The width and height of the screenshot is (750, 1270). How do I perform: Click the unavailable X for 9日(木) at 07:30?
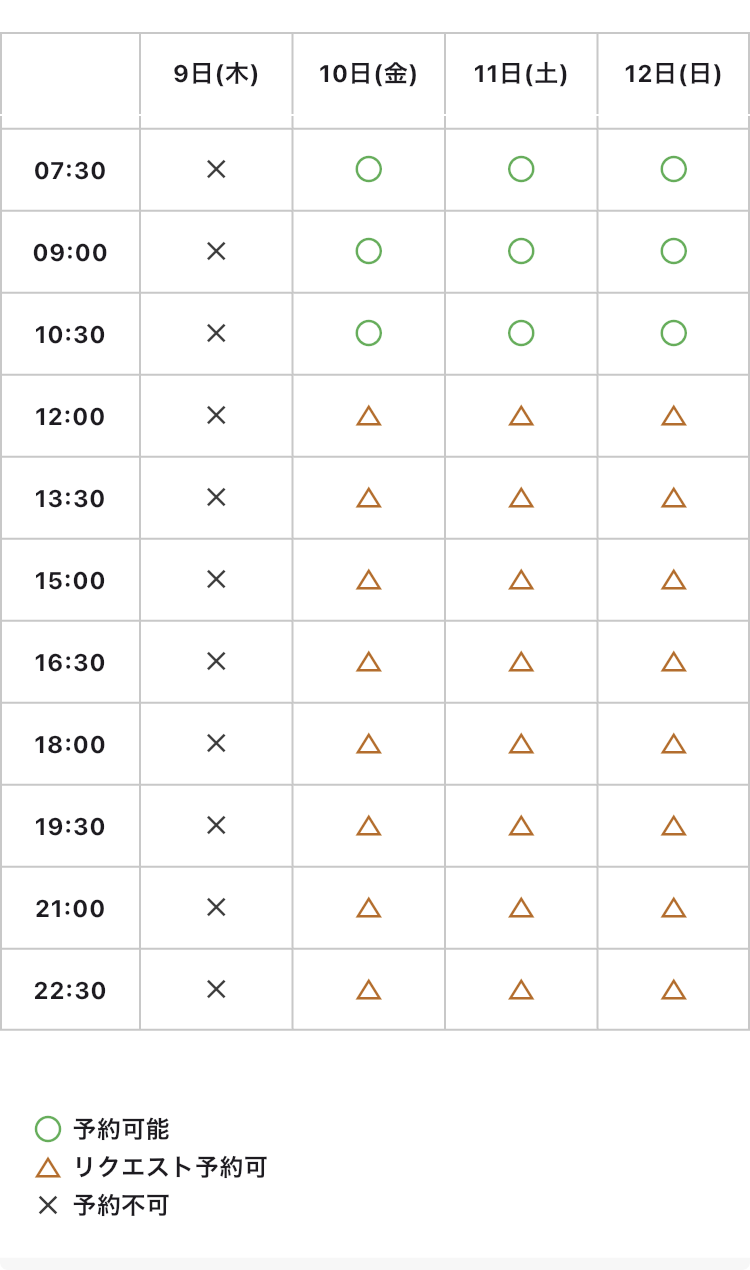tap(216, 170)
